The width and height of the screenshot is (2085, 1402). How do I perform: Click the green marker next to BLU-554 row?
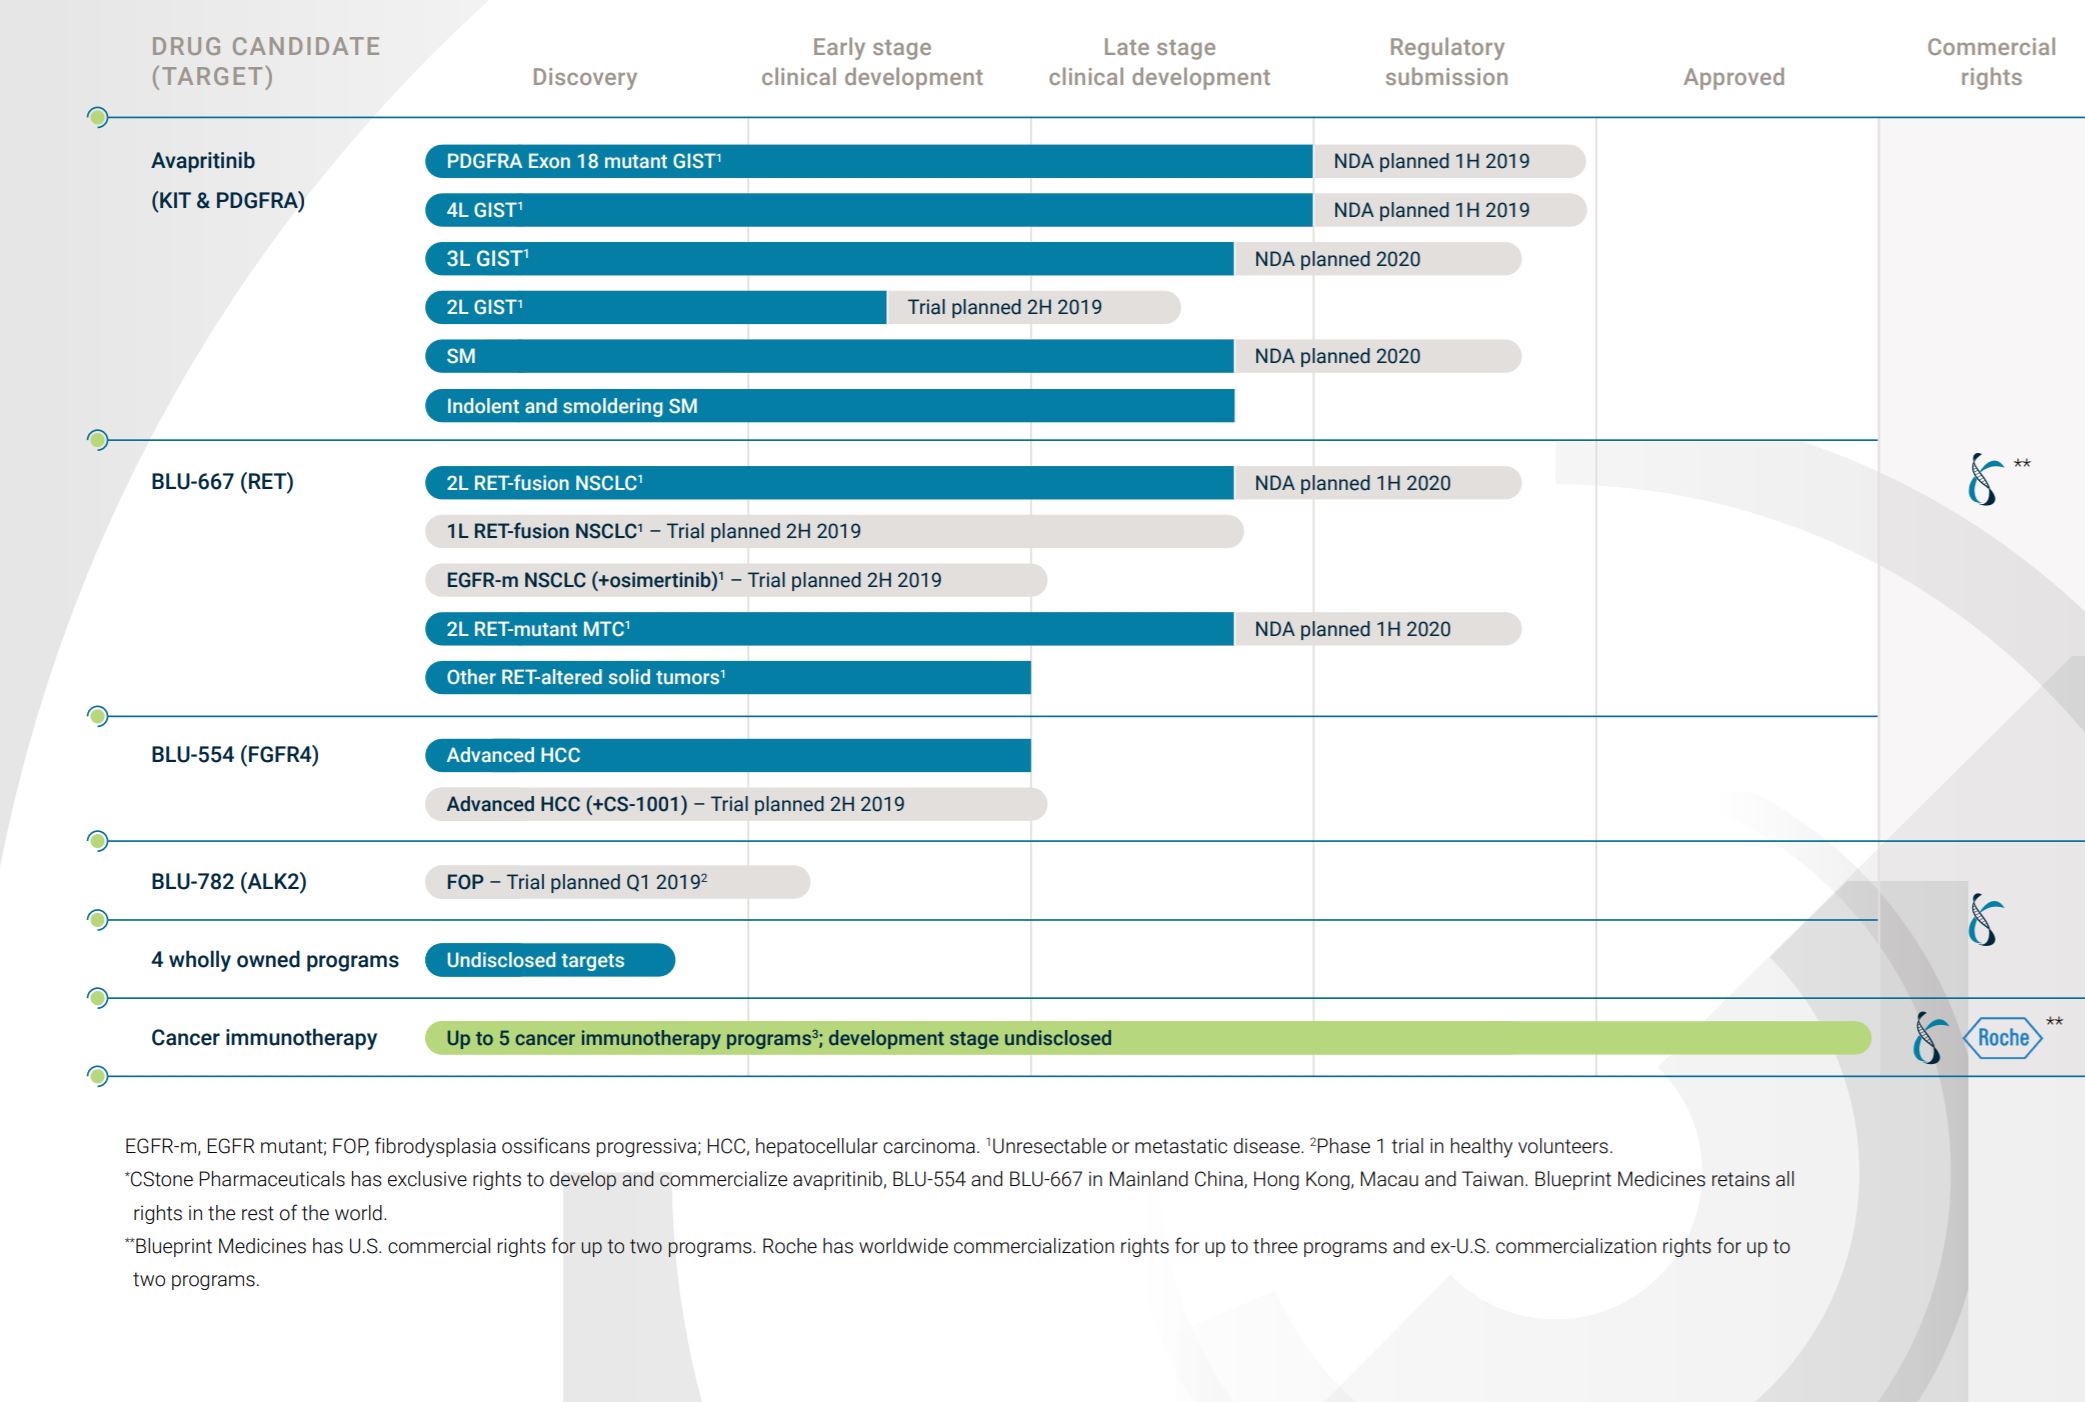click(x=97, y=715)
